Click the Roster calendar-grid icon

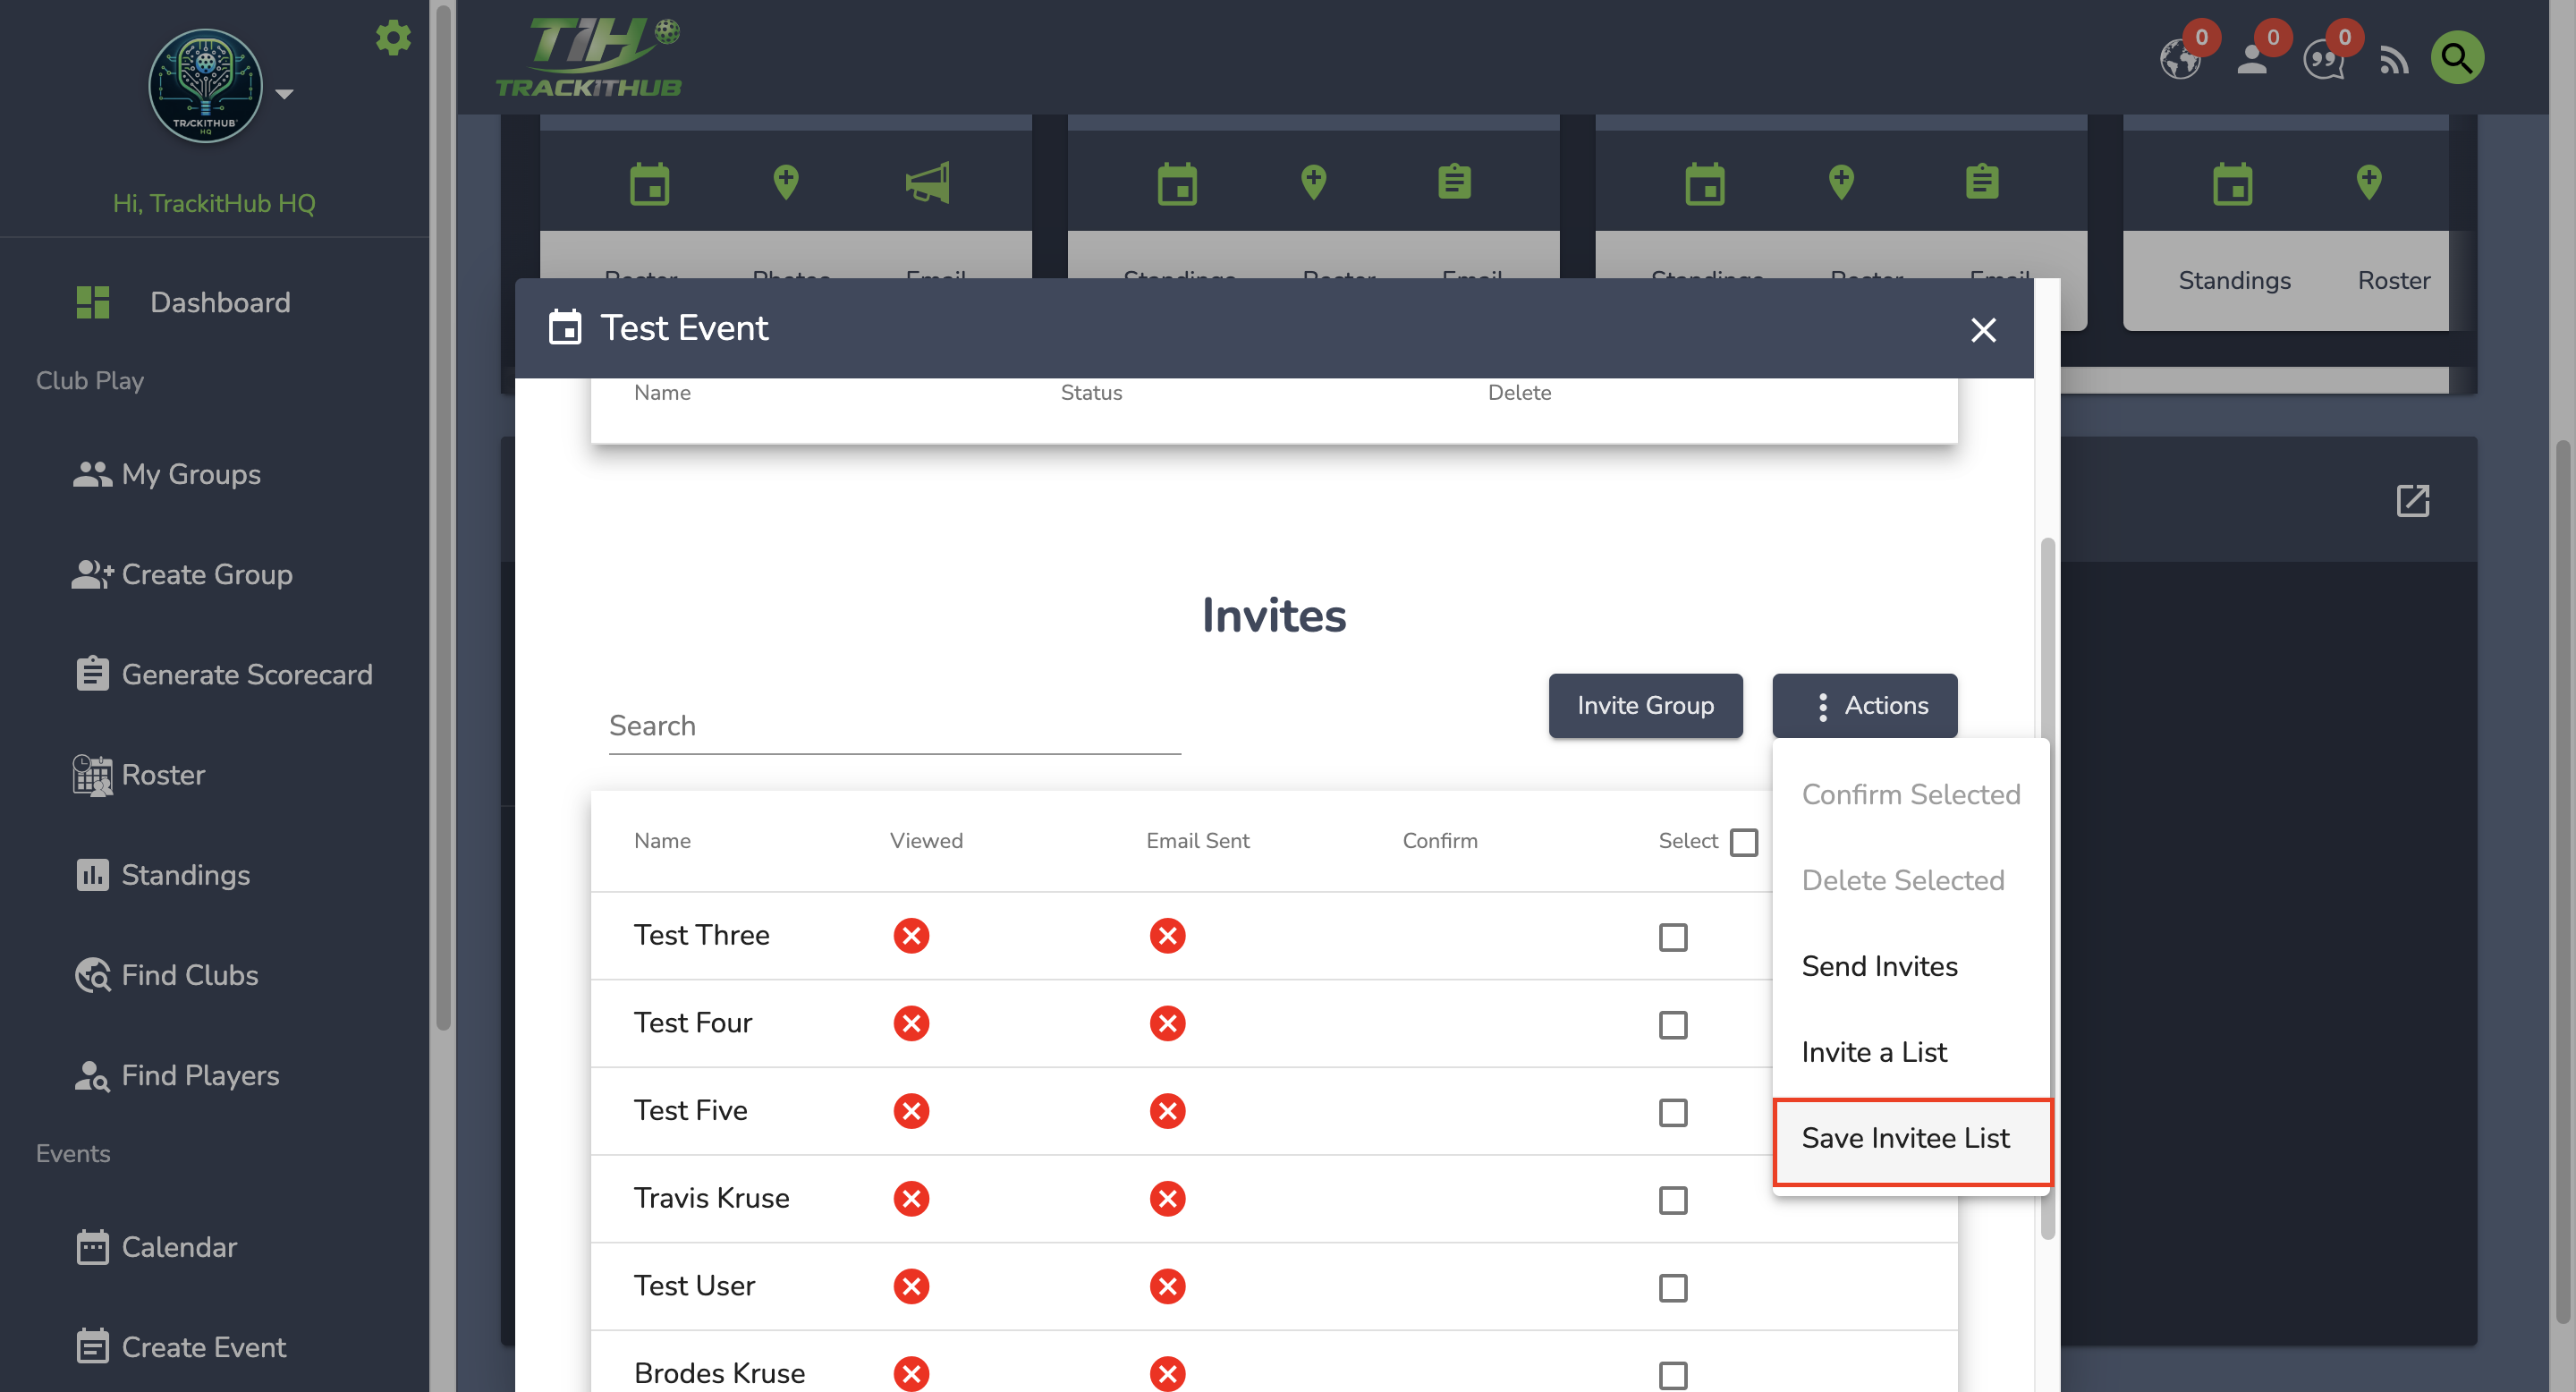pos(92,775)
